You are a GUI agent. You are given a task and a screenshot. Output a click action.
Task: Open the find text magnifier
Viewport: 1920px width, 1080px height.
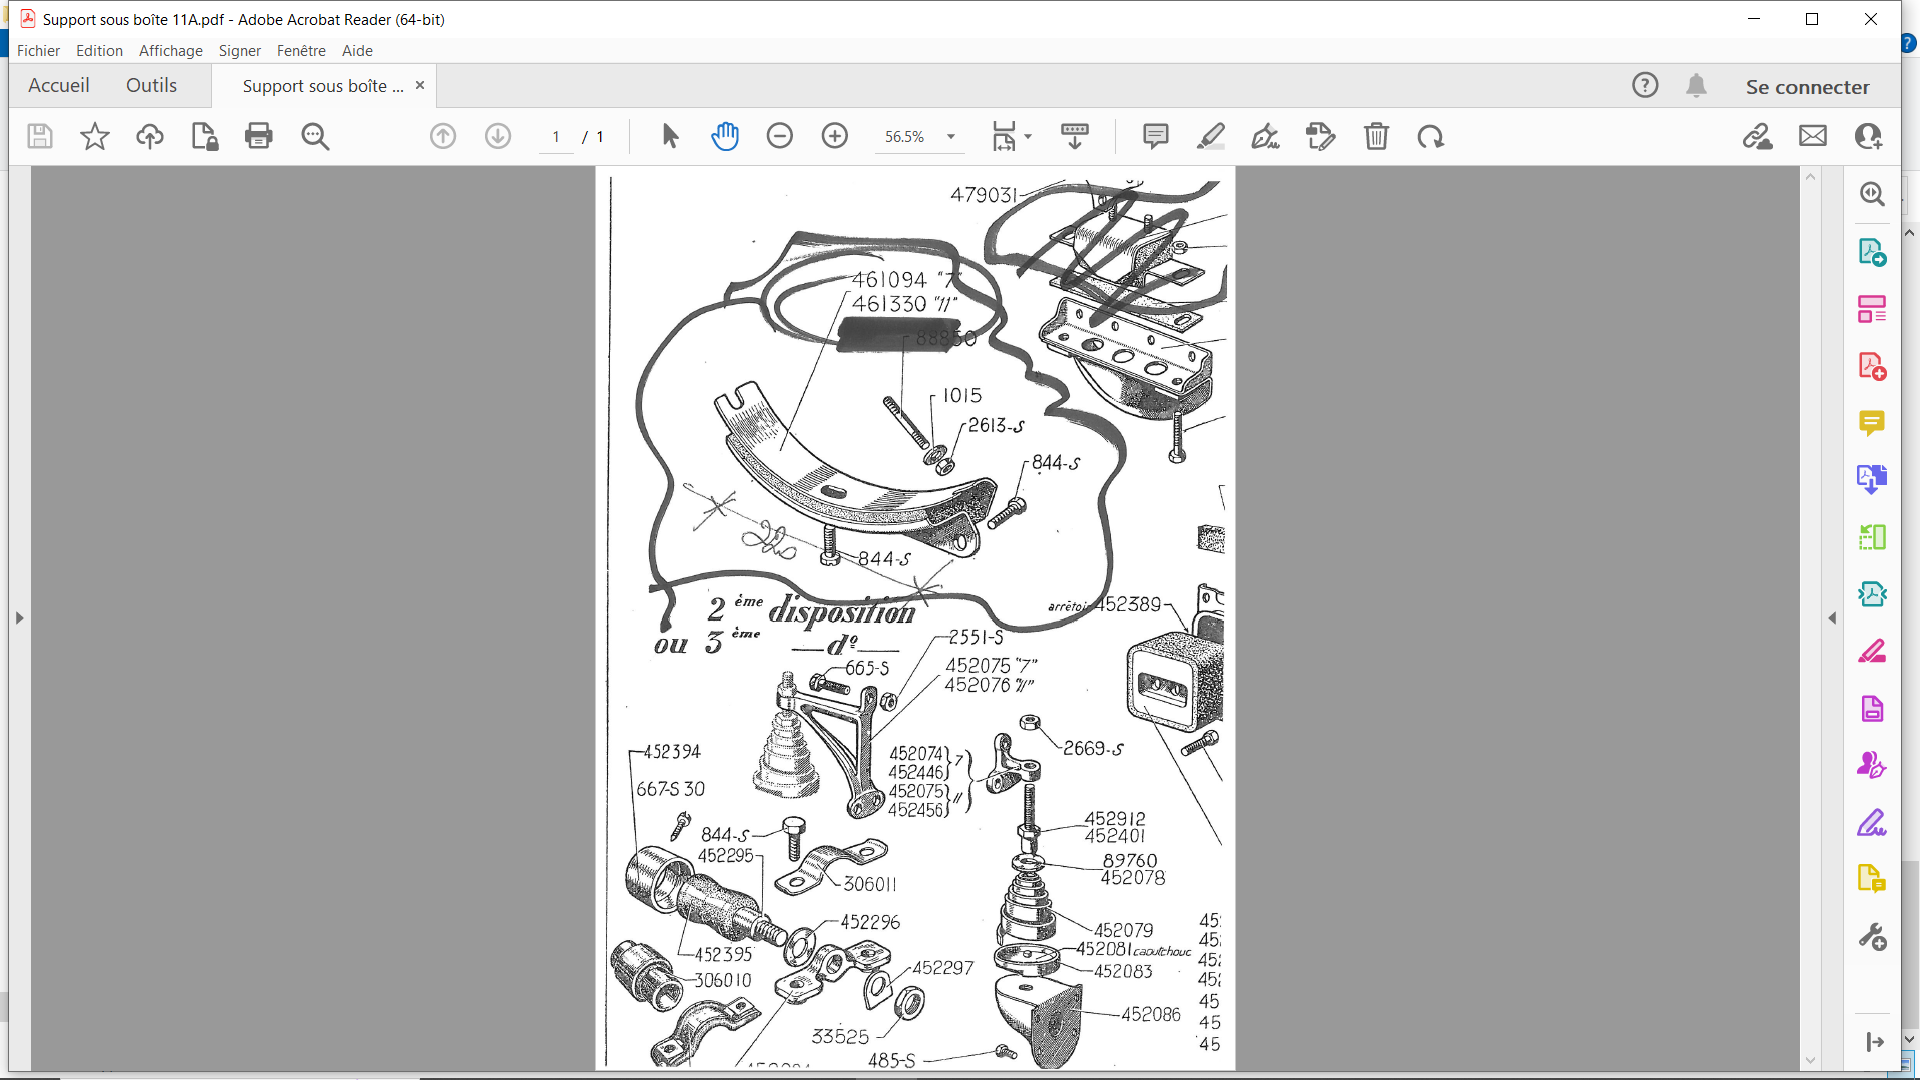(x=315, y=136)
